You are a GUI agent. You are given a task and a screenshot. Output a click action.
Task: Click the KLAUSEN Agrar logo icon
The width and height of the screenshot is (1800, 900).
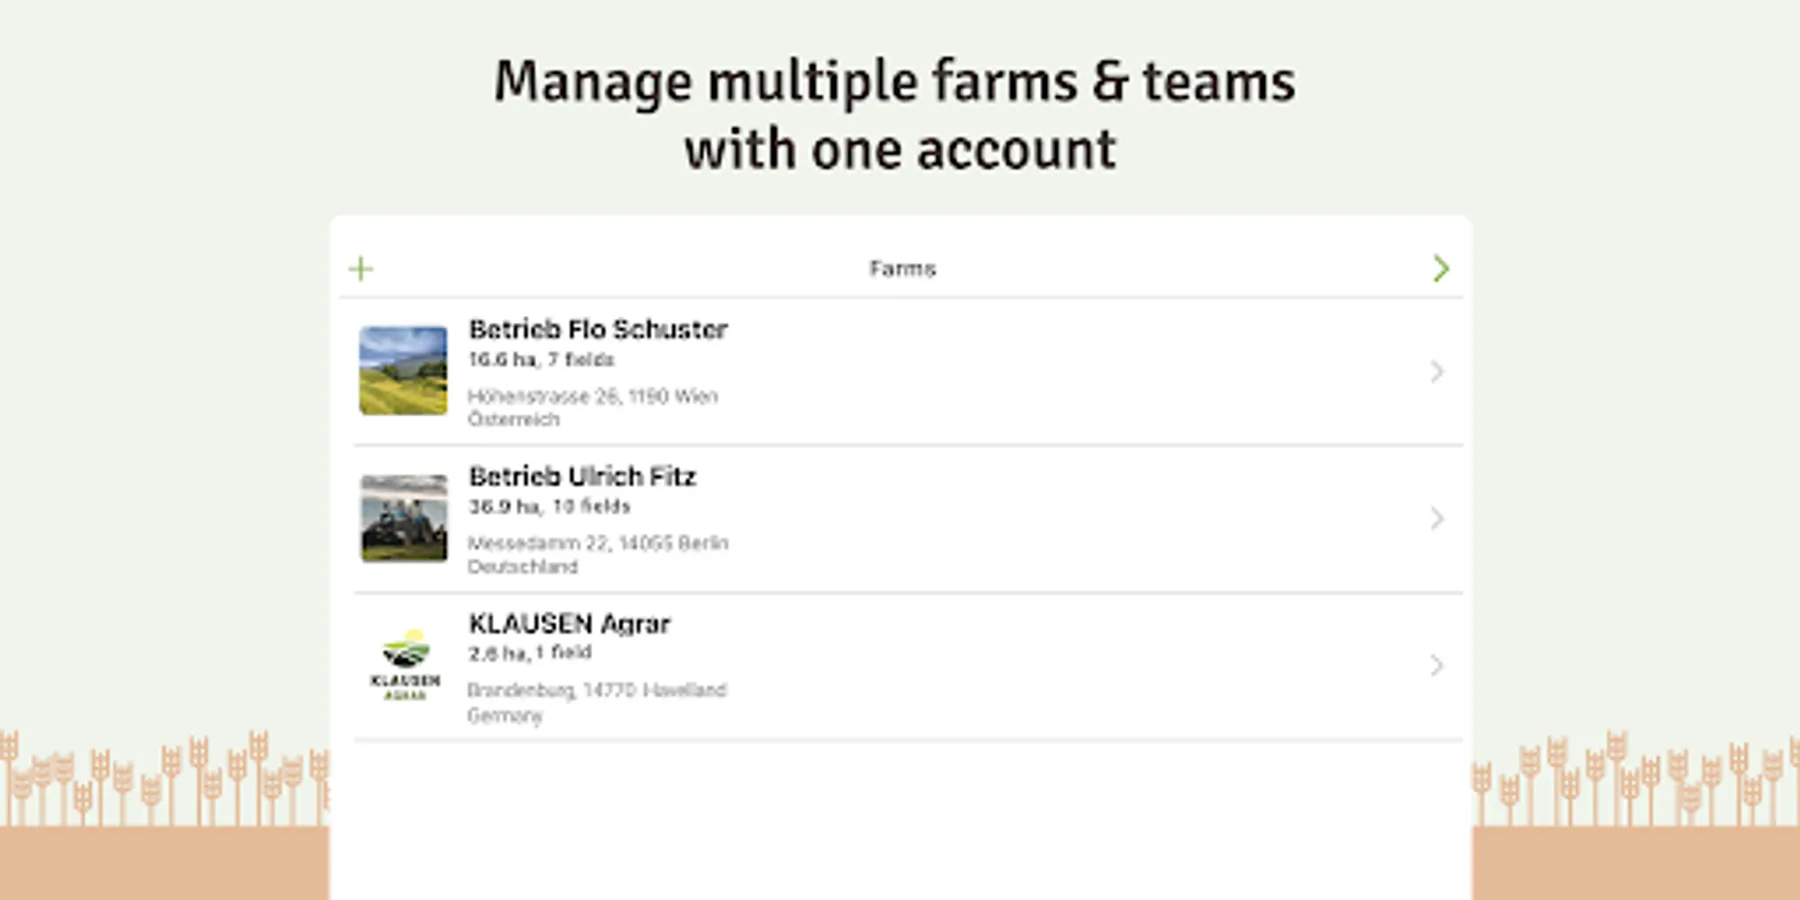pos(405,665)
